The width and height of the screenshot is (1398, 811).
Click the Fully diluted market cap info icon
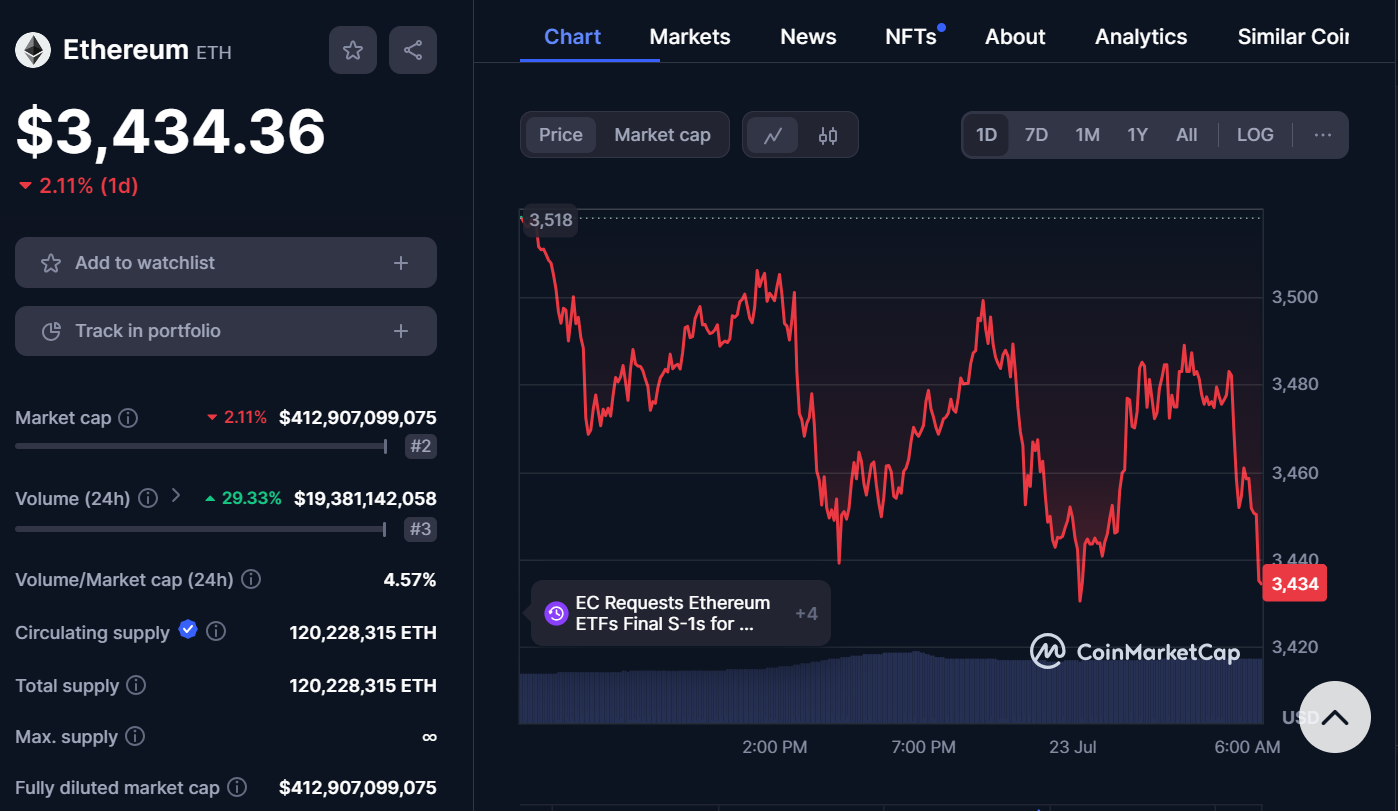click(x=237, y=788)
